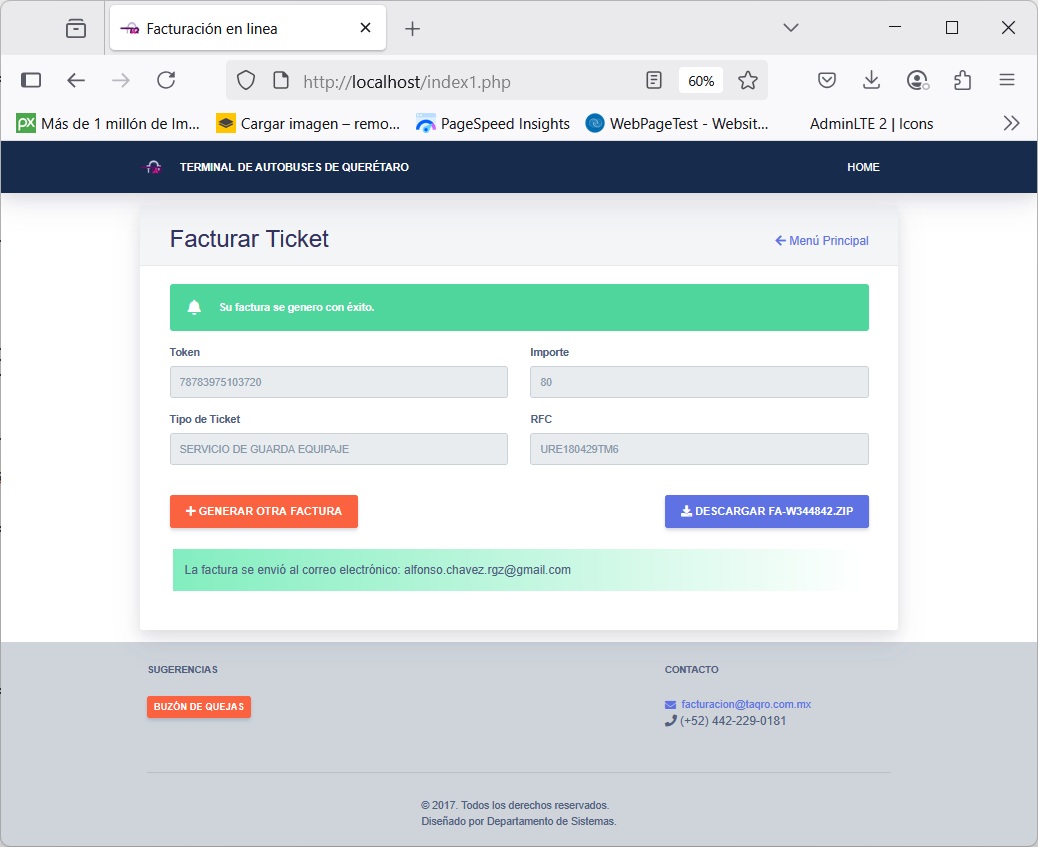Open the HOME navigation menu item
Screen dimensions: 1038x847
[x=863, y=167]
